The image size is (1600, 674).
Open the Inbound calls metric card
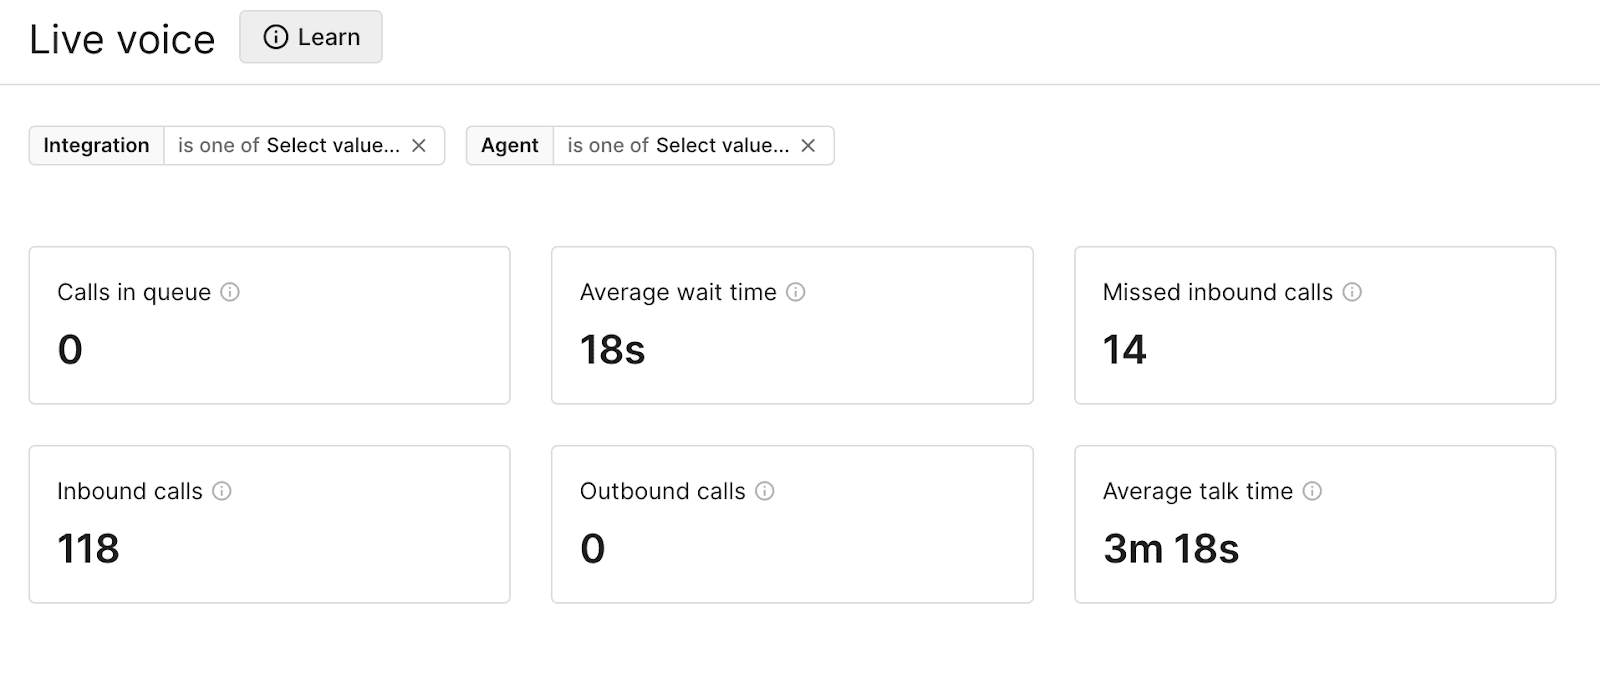click(270, 523)
